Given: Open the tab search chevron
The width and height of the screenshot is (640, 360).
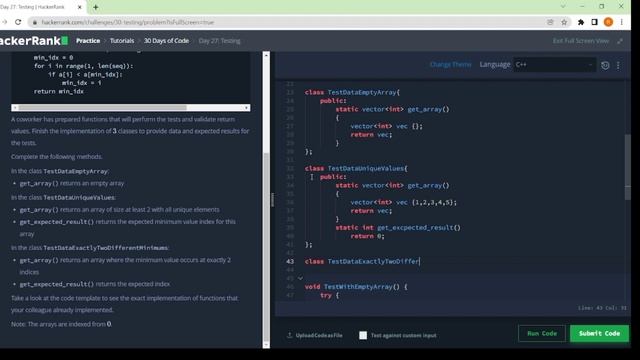Looking at the screenshot, I should point(563,7).
